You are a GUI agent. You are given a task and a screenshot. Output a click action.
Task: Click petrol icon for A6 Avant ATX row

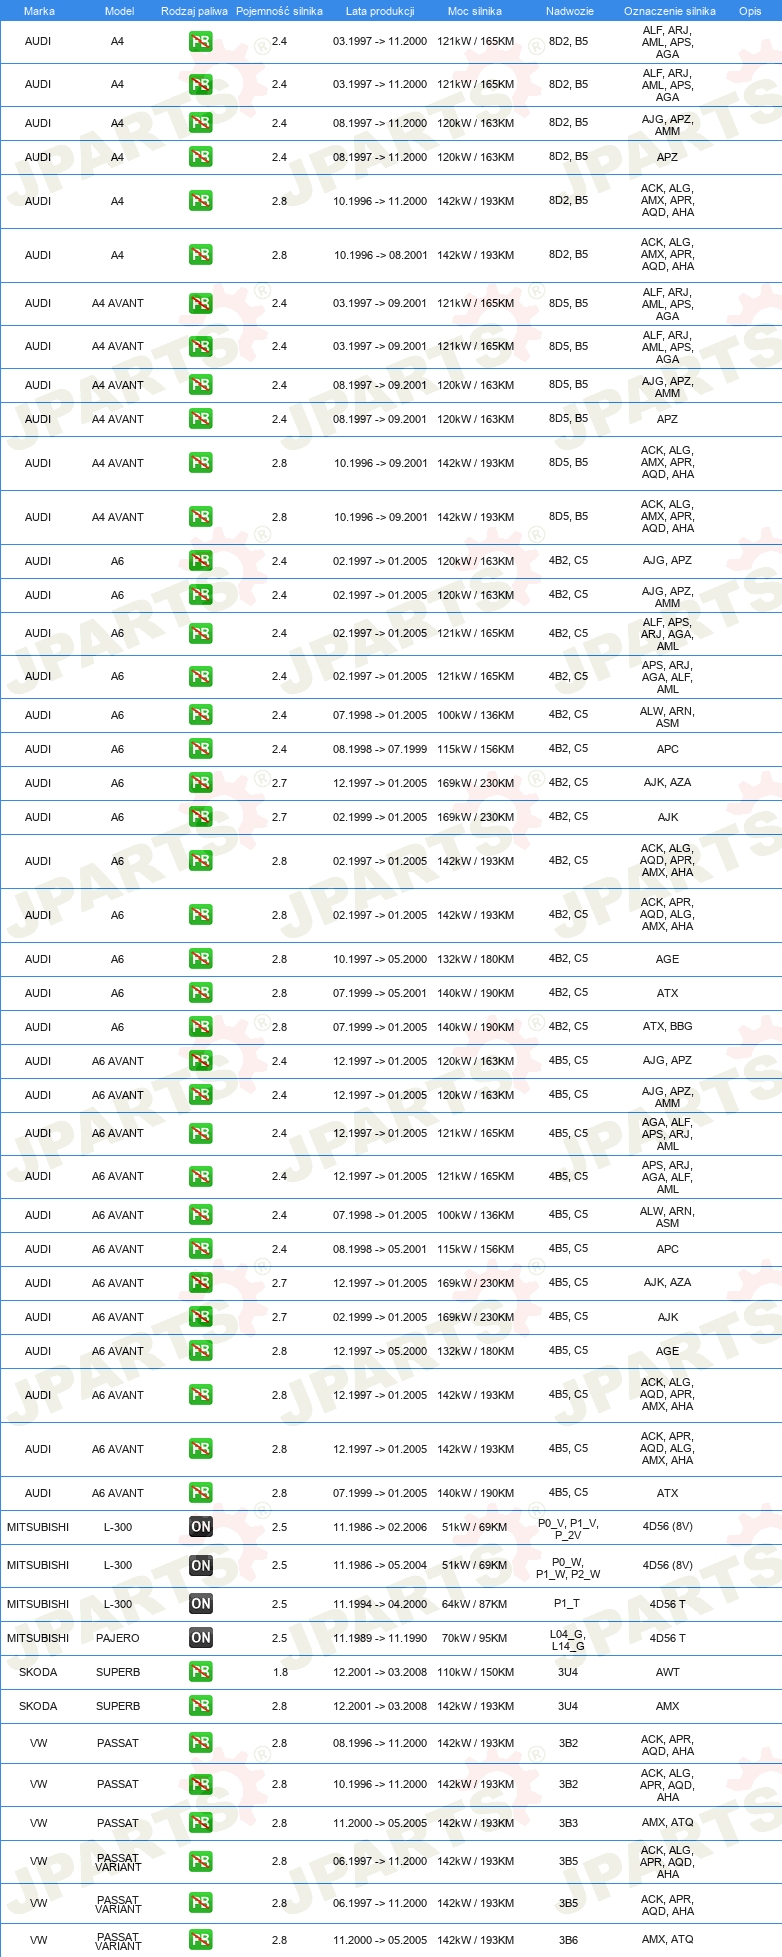click(x=201, y=1493)
